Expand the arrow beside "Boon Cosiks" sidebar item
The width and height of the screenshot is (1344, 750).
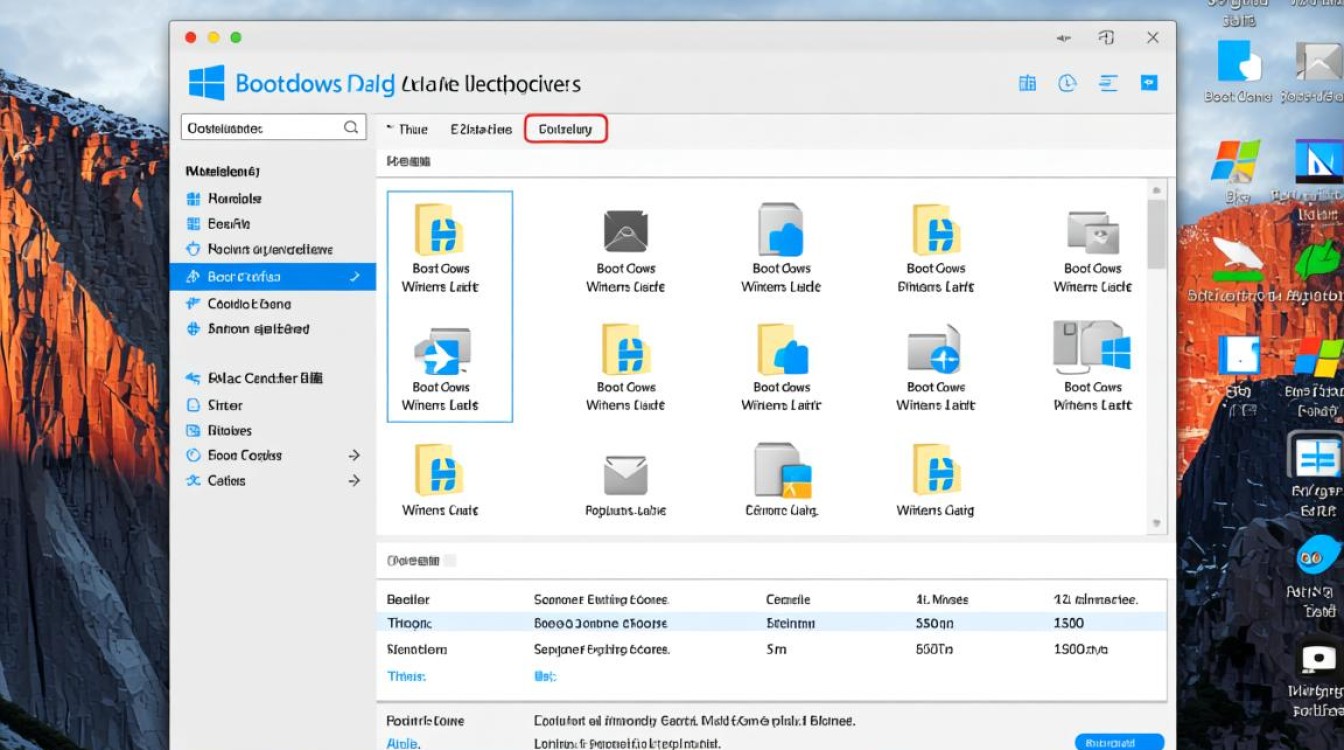point(354,455)
